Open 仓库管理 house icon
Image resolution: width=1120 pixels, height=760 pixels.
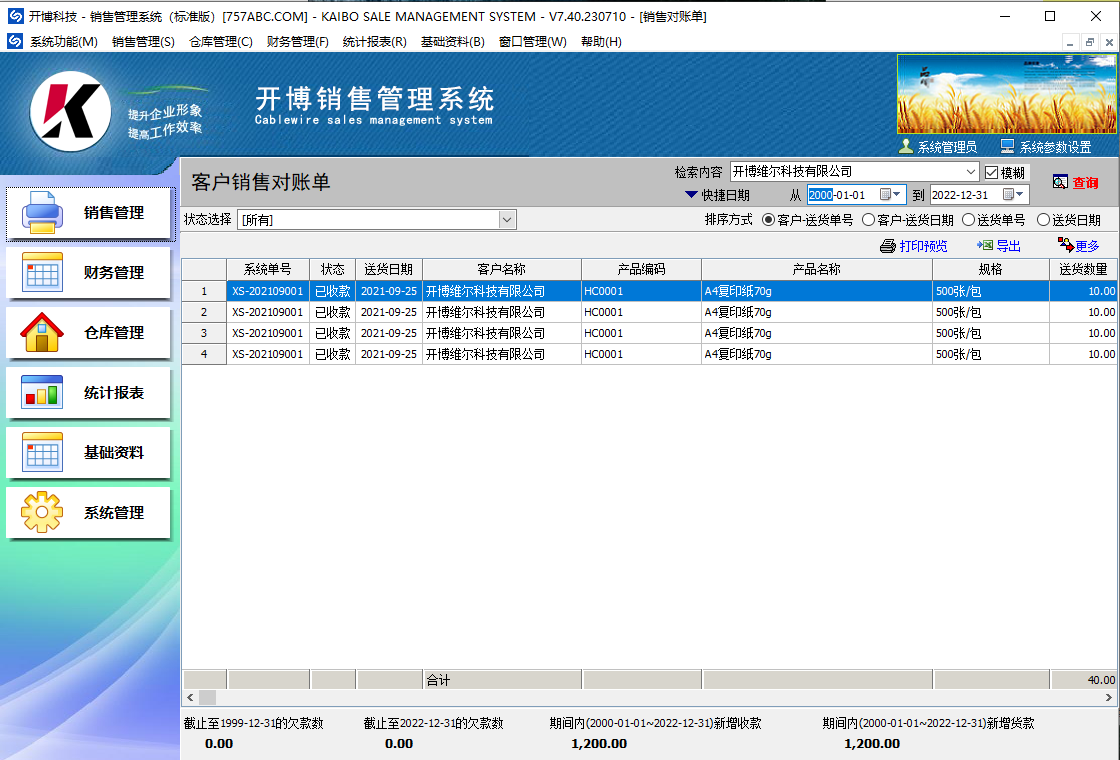pos(42,332)
